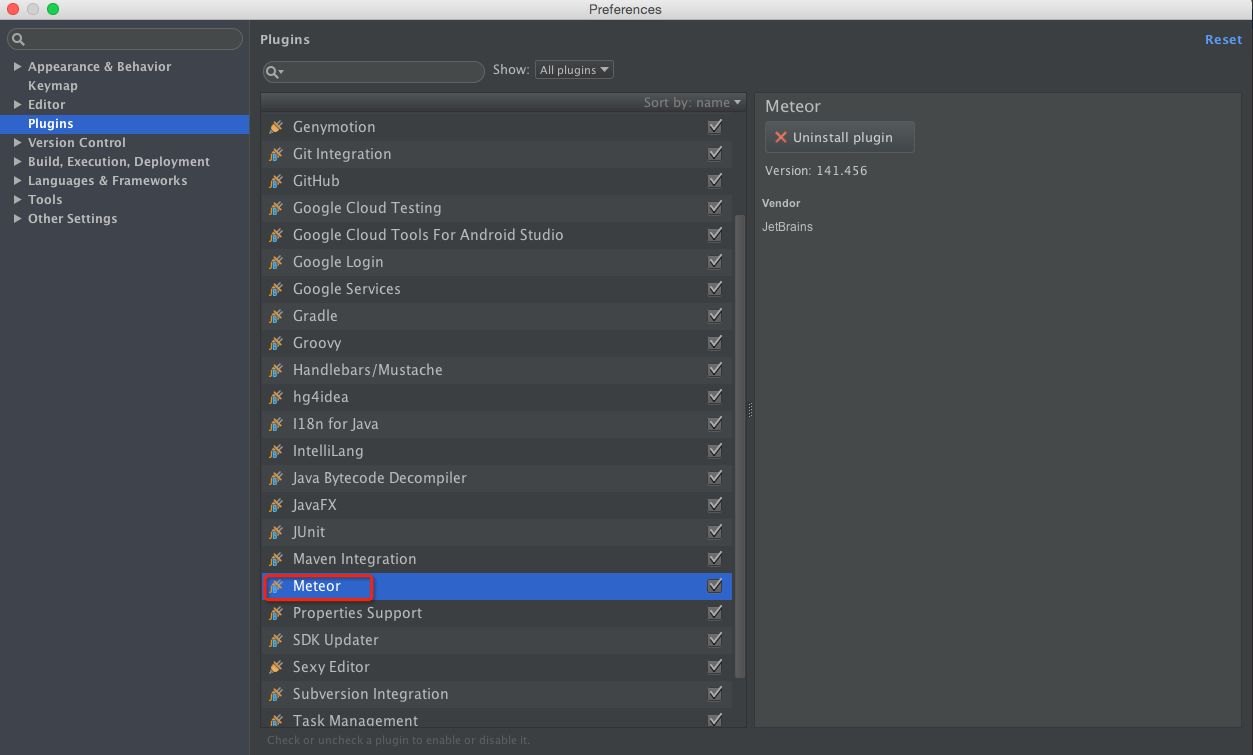Click the Uninstall plugin button
Viewport: 1253px width, 755px height.
pyautogui.click(x=840, y=138)
